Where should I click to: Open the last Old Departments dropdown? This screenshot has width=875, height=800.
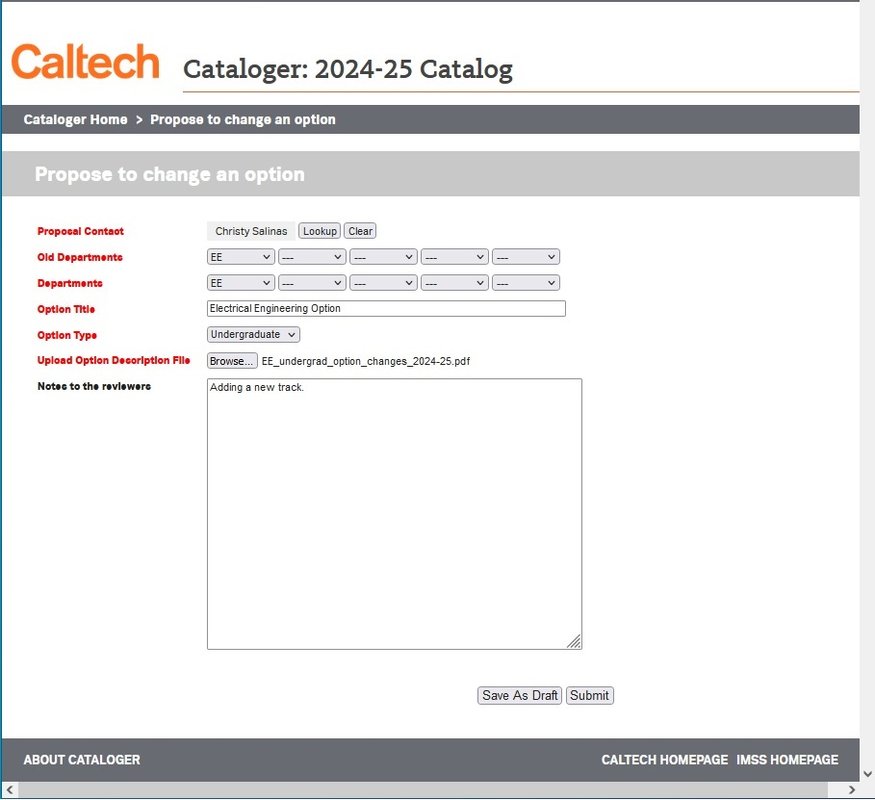526,257
